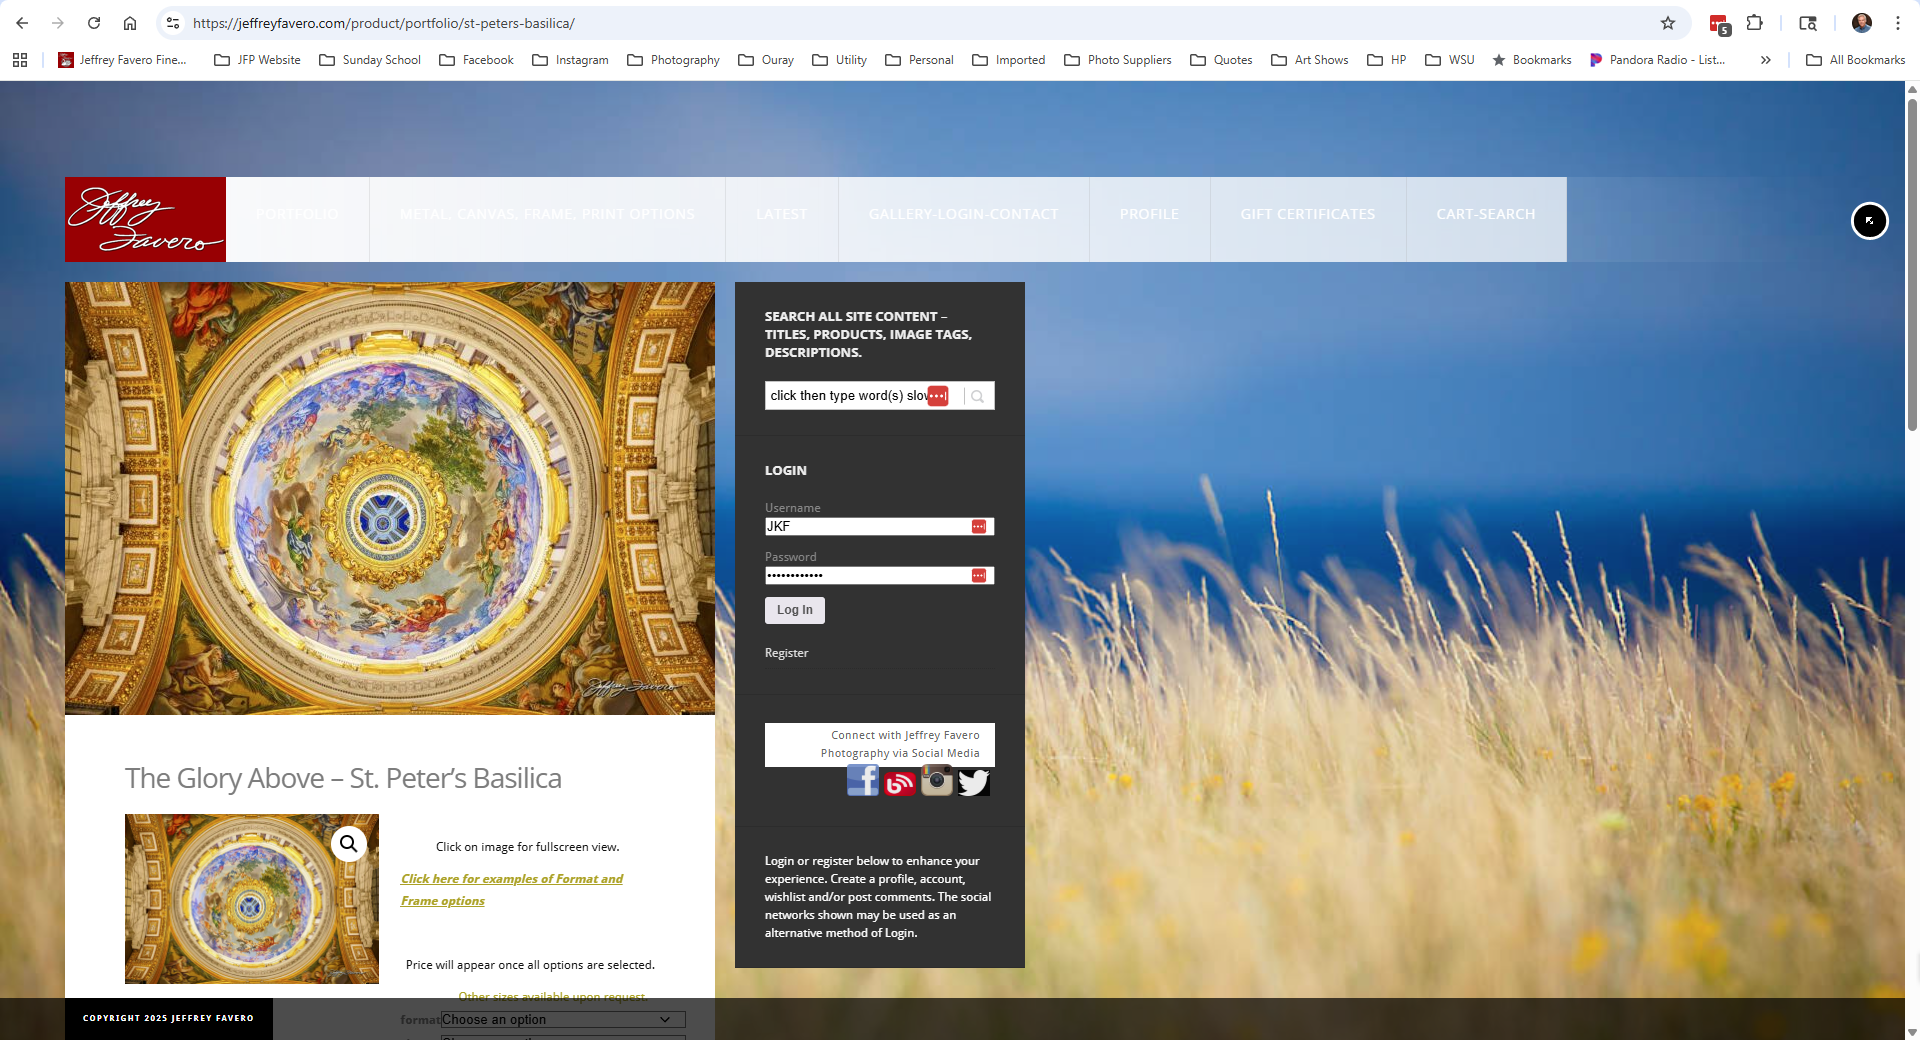Bookmark this page with the star icon
Image resolution: width=1920 pixels, height=1040 pixels.
pos(1667,23)
